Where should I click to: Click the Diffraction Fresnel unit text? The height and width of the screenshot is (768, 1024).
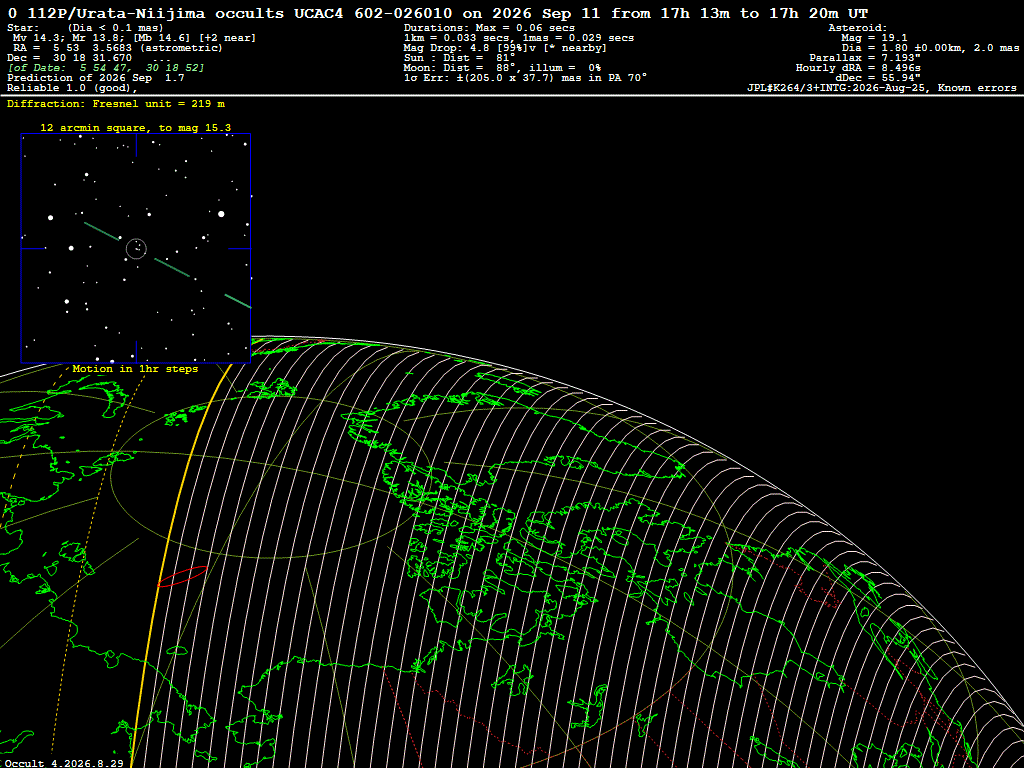[116, 103]
